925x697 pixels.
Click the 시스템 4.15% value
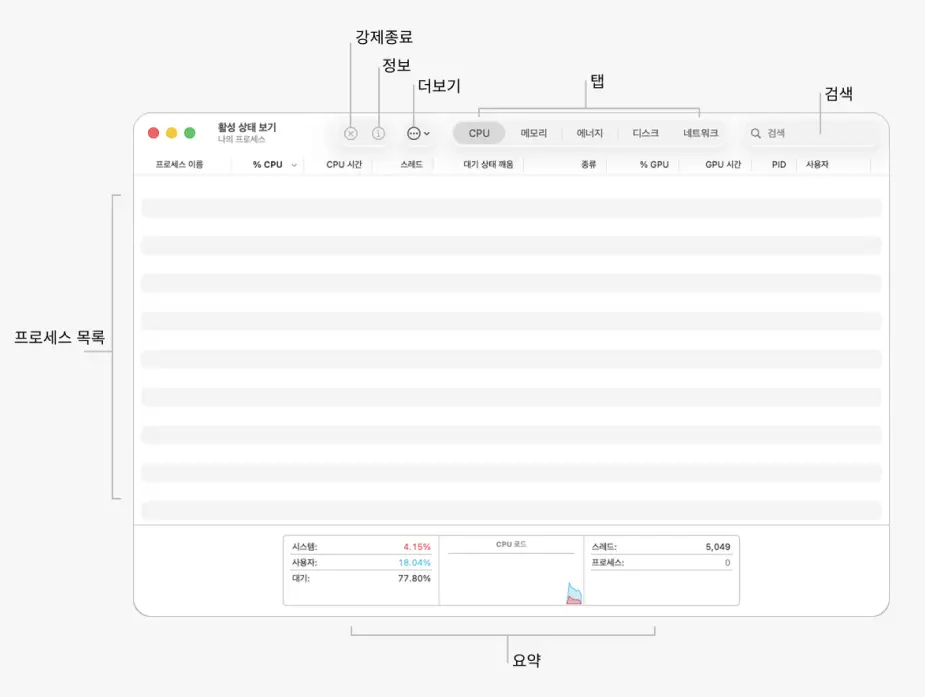click(416, 547)
